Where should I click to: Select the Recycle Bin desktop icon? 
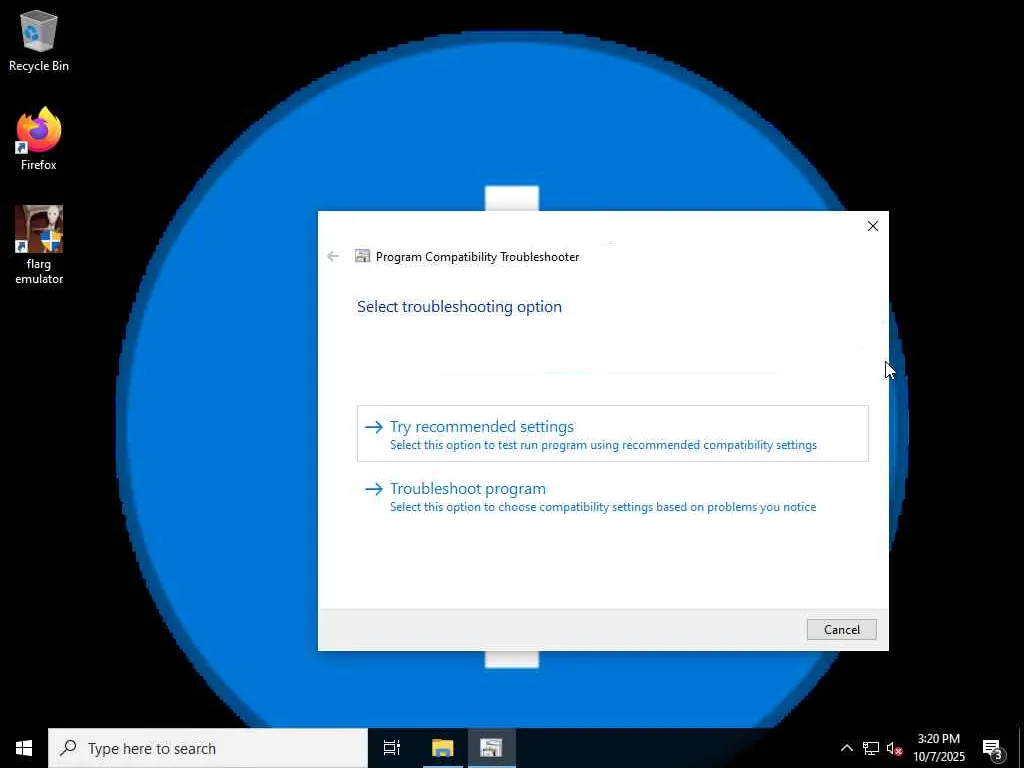39,40
